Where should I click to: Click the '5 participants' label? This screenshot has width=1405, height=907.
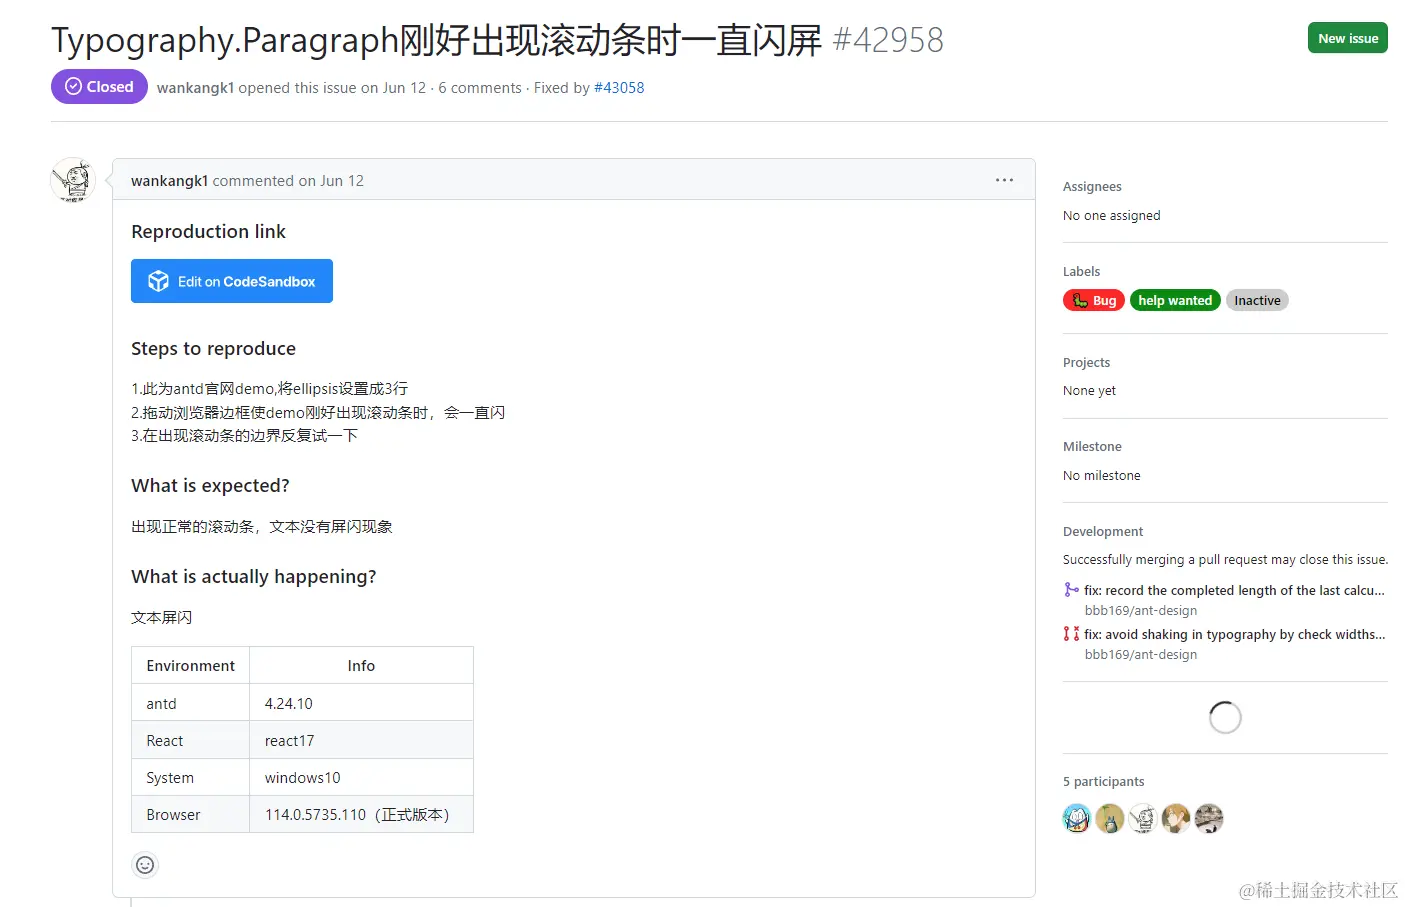[1103, 782]
